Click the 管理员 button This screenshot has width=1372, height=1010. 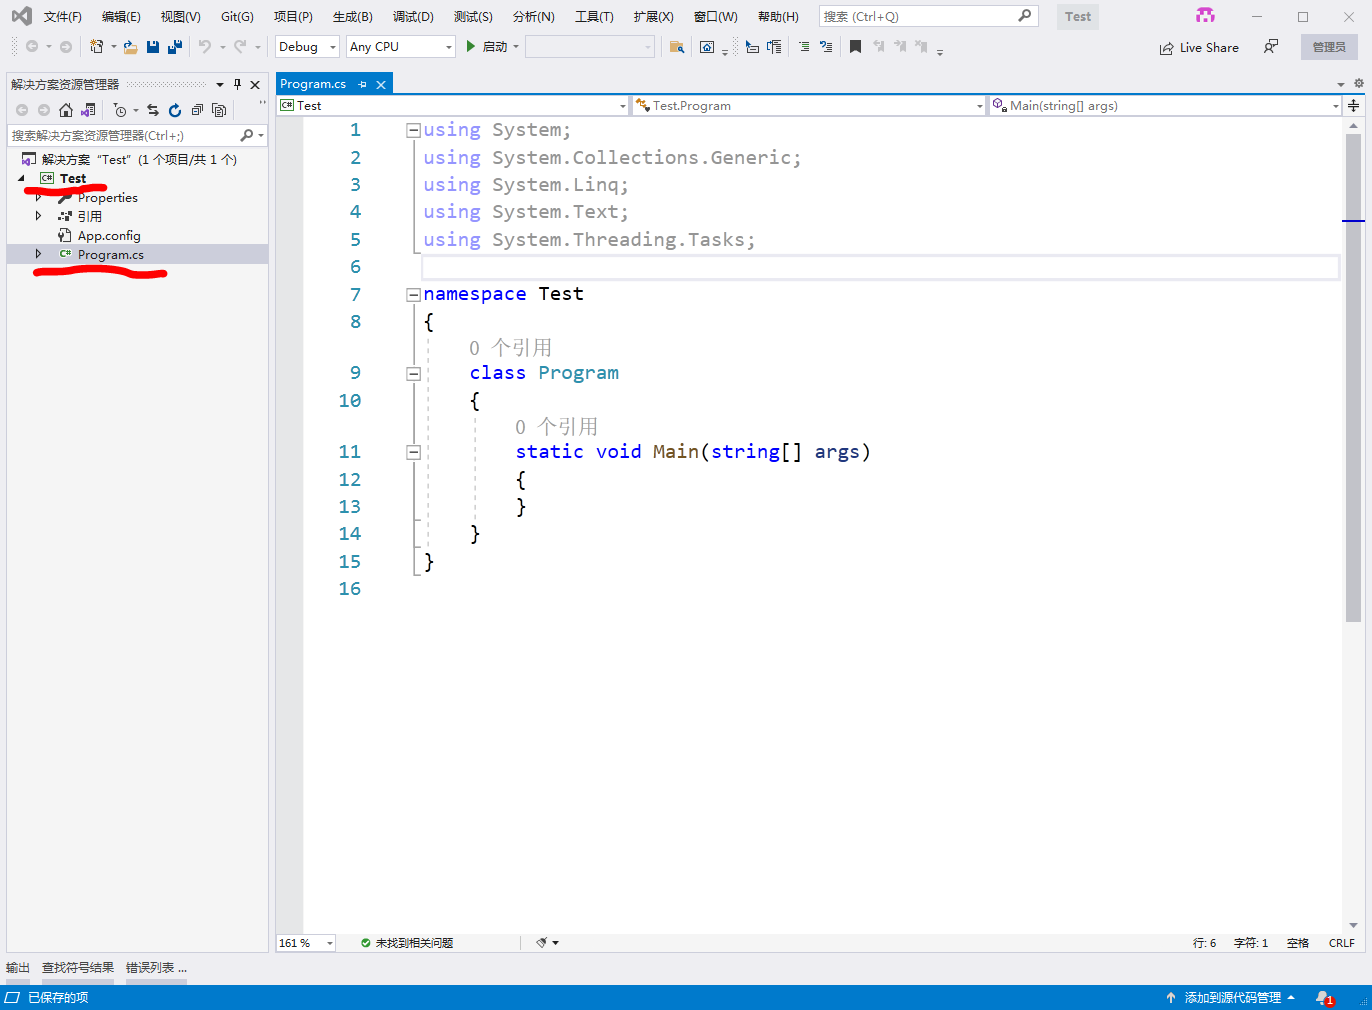coord(1329,47)
